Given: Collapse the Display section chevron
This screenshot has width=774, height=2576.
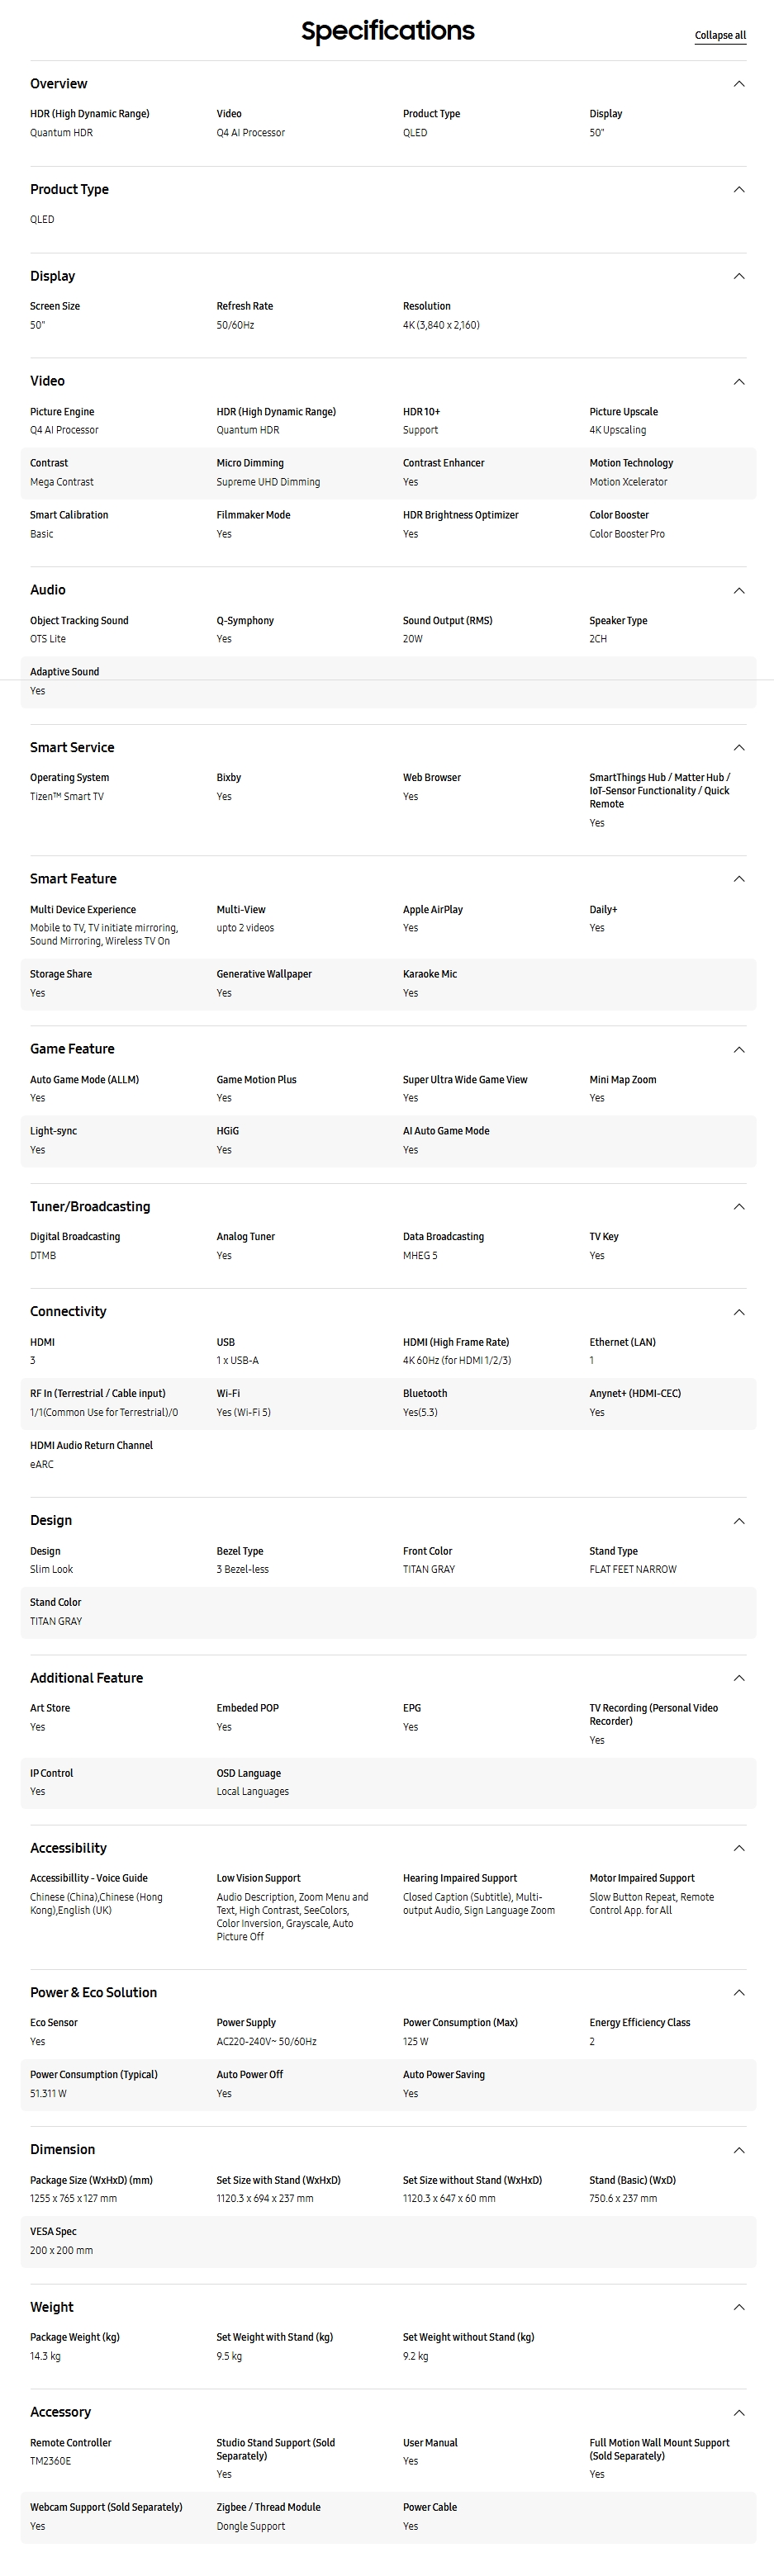Looking at the screenshot, I should (739, 276).
